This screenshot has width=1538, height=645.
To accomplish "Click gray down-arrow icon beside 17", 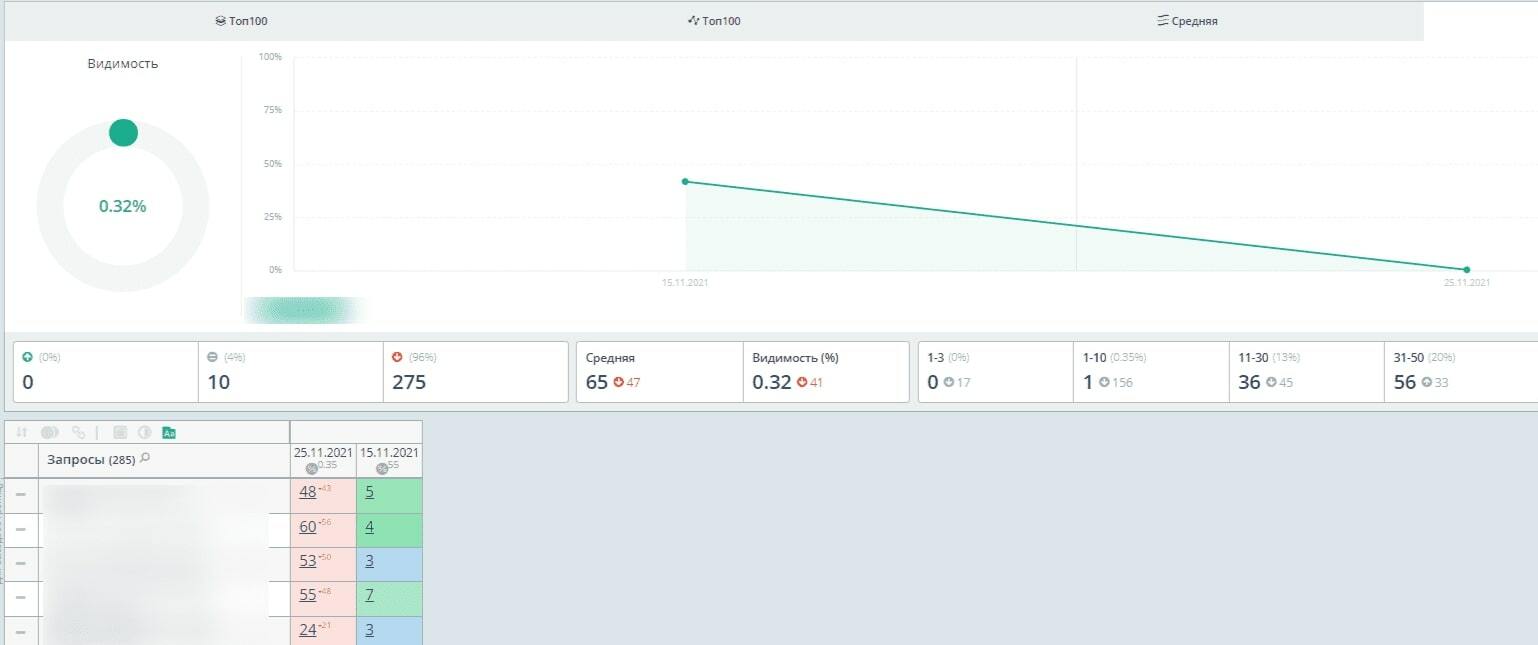I will 949,382.
